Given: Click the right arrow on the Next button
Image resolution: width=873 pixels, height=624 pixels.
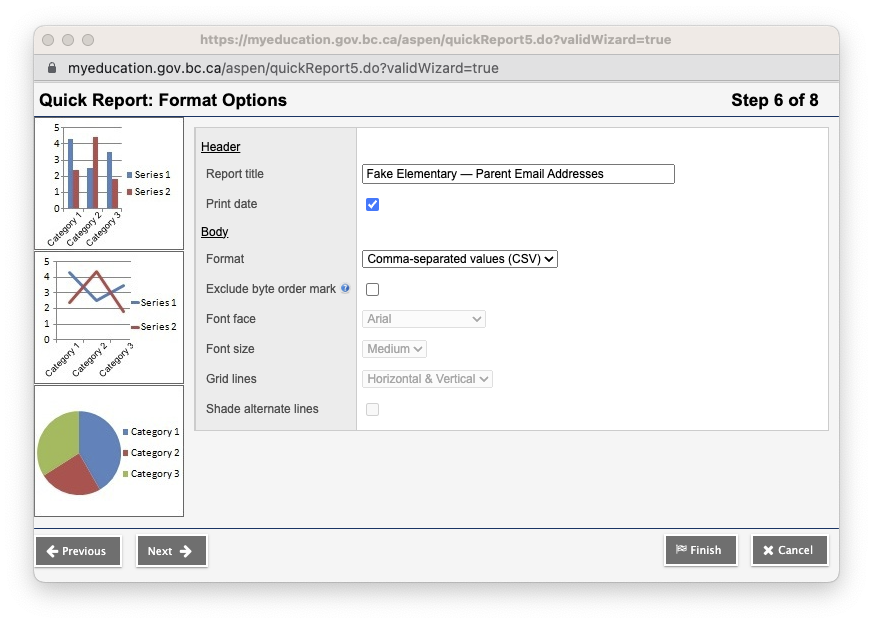Looking at the screenshot, I should [x=184, y=551].
